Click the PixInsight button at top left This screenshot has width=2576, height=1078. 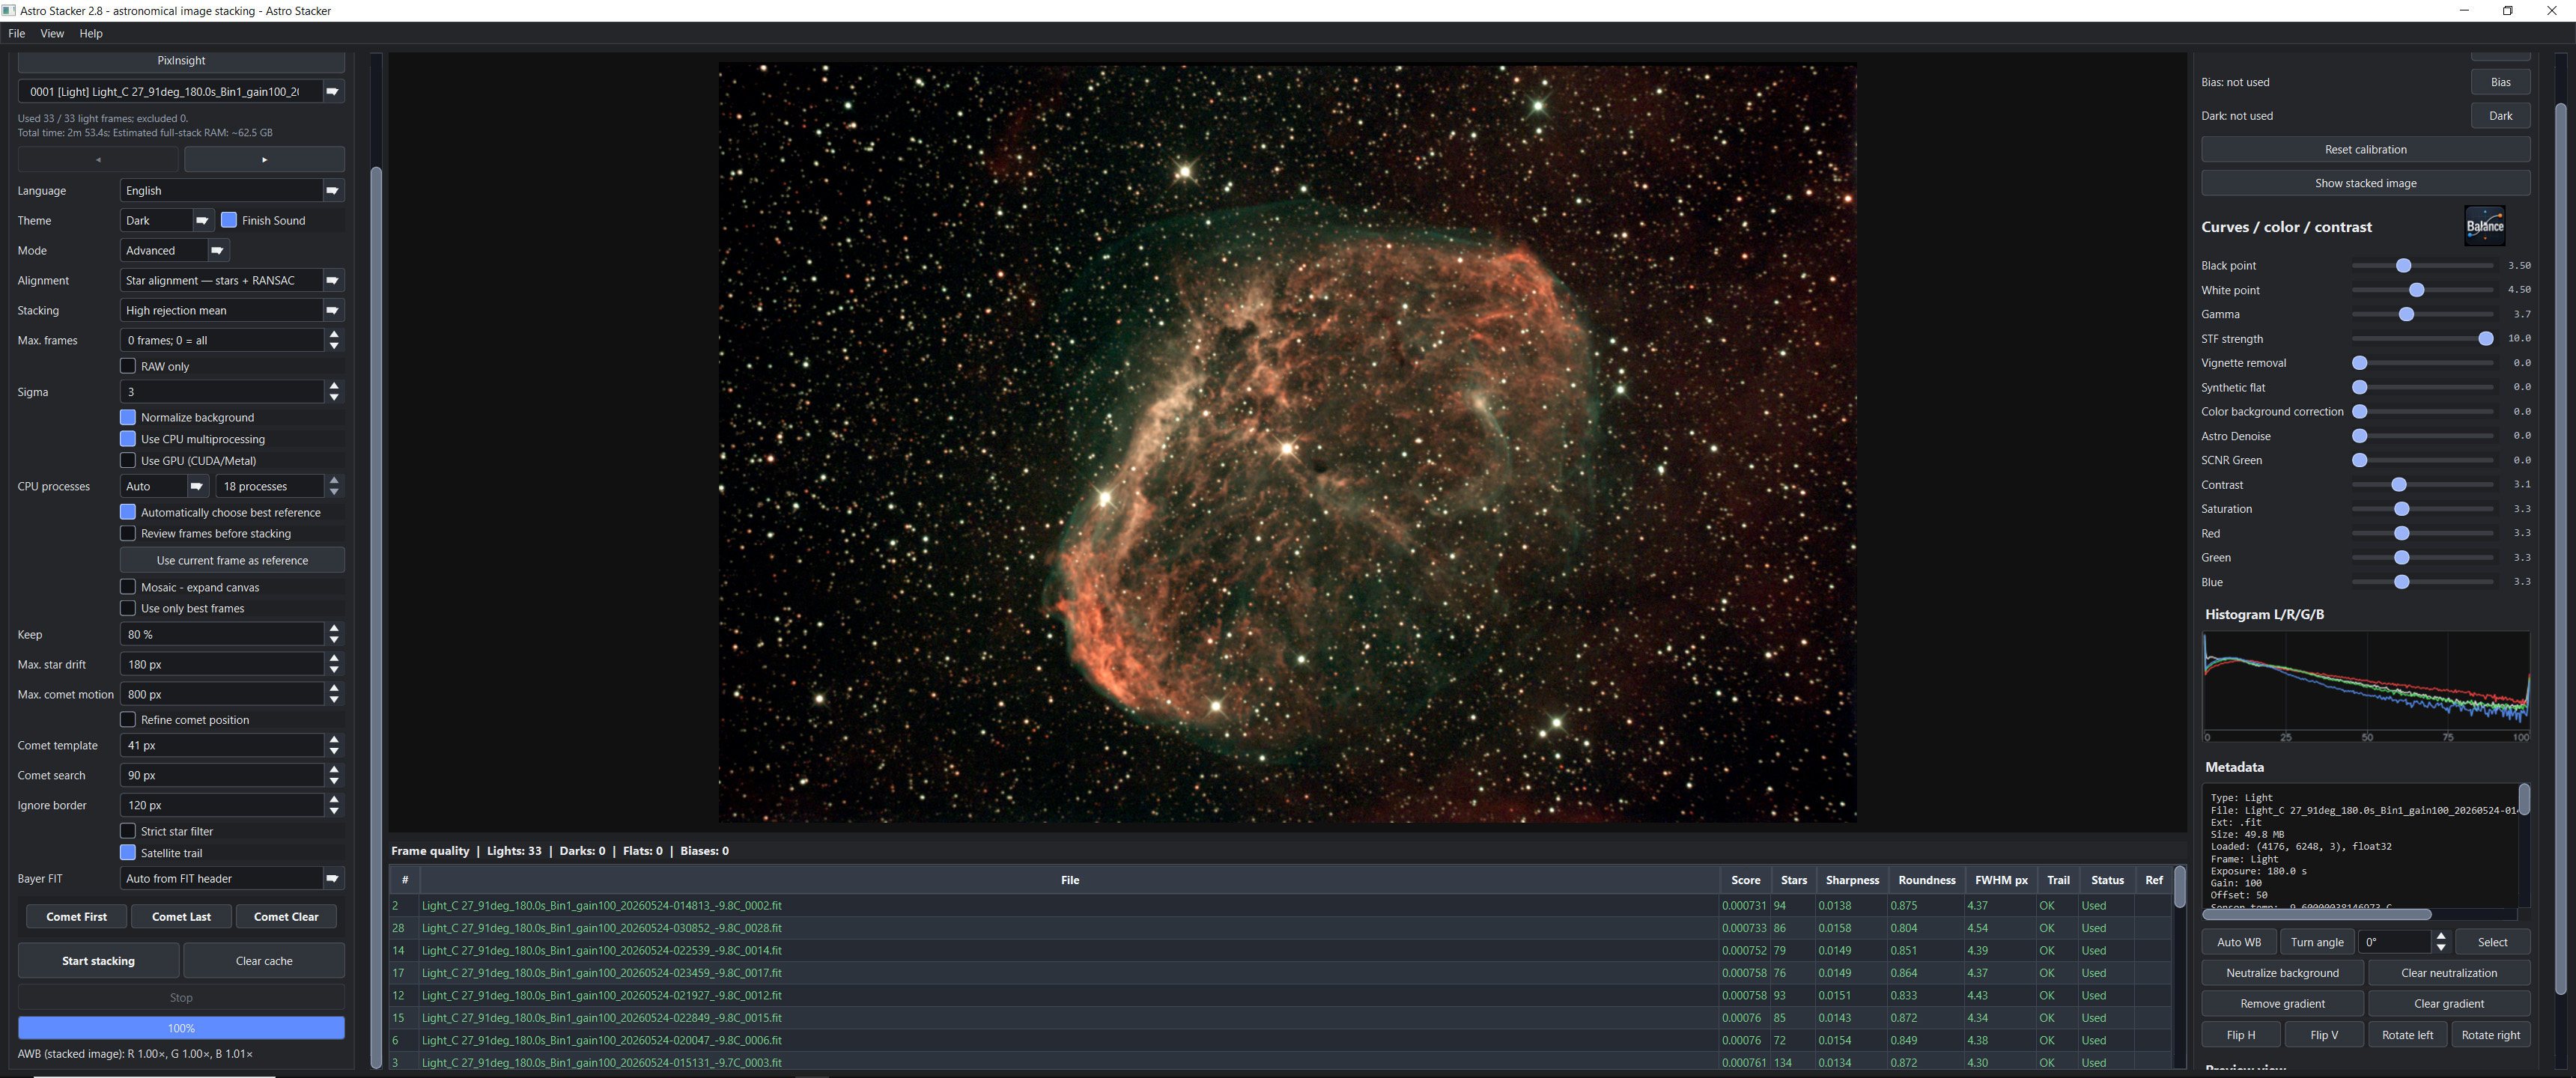click(x=181, y=61)
